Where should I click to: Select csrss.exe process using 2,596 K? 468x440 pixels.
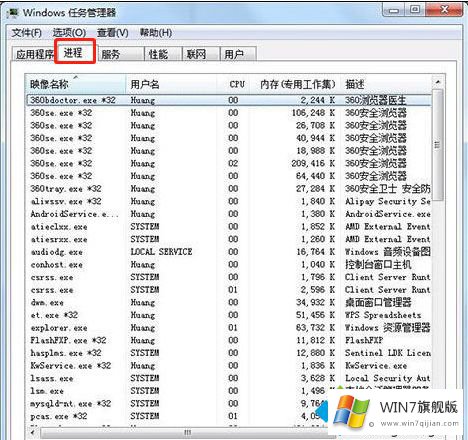click(229, 290)
